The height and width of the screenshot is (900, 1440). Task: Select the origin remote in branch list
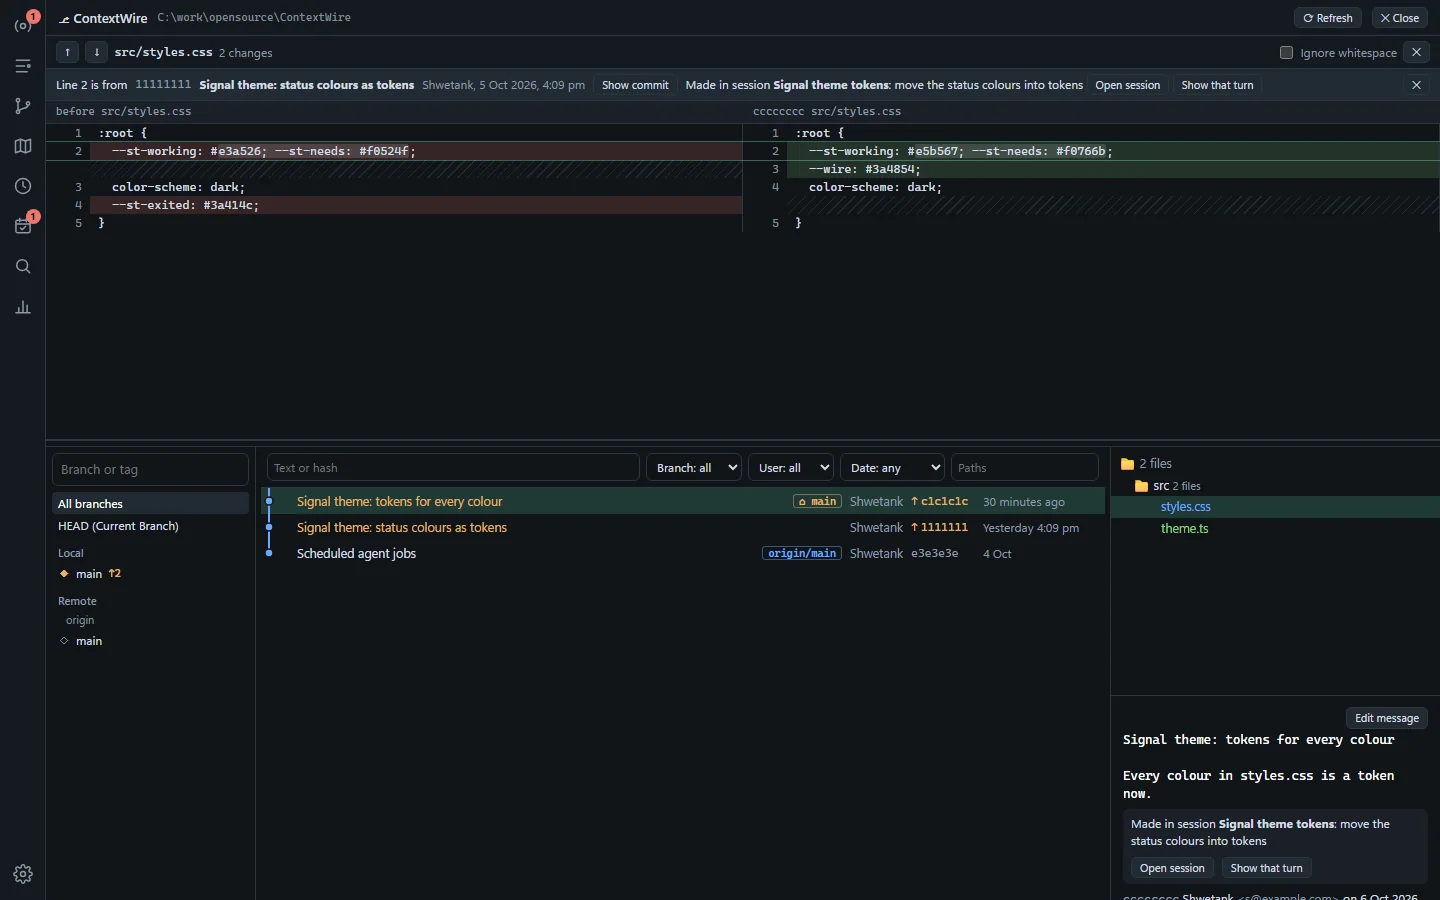[80, 620]
